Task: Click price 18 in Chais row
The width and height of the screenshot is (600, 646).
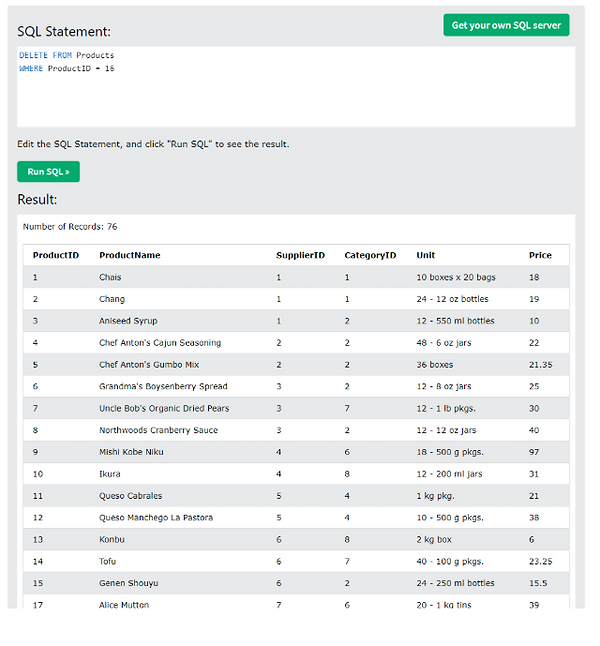Action: pyautogui.click(x=534, y=277)
